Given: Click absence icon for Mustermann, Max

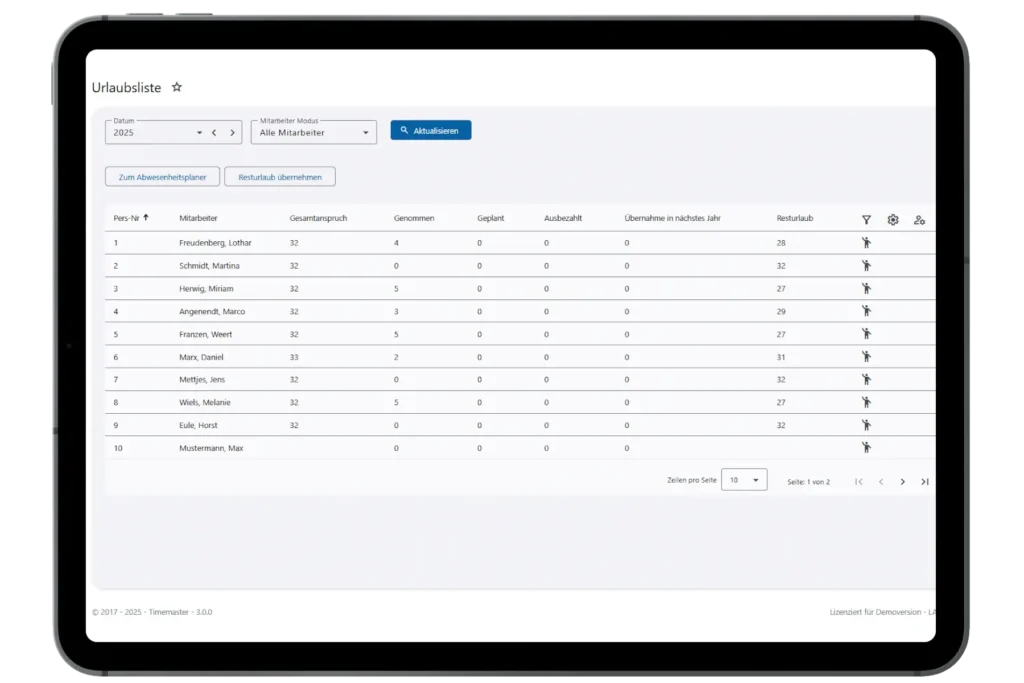Looking at the screenshot, I should (x=866, y=448).
